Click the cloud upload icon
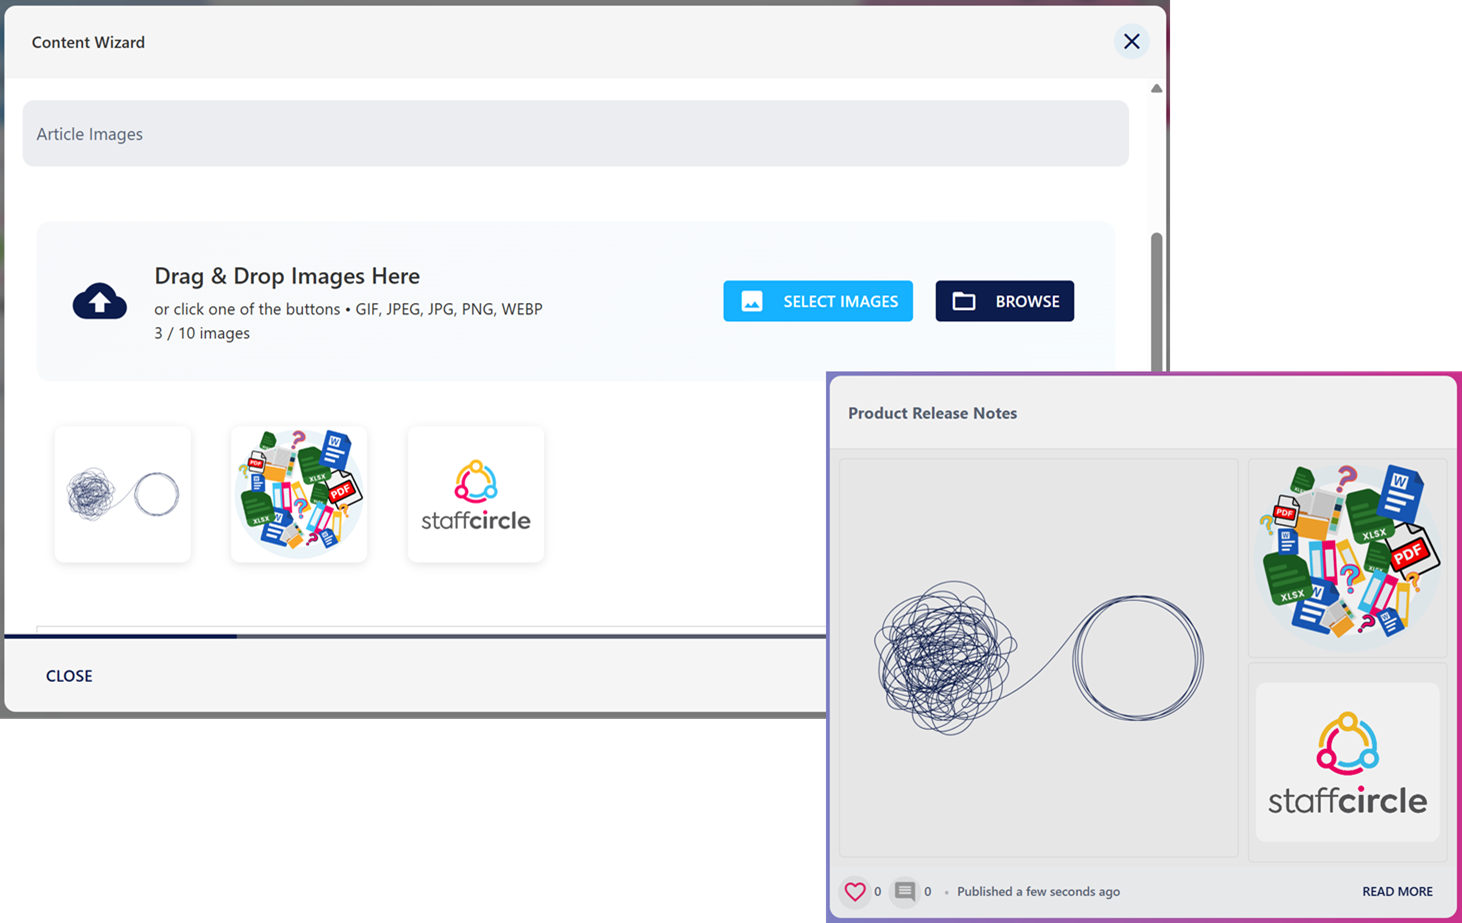 click(100, 301)
